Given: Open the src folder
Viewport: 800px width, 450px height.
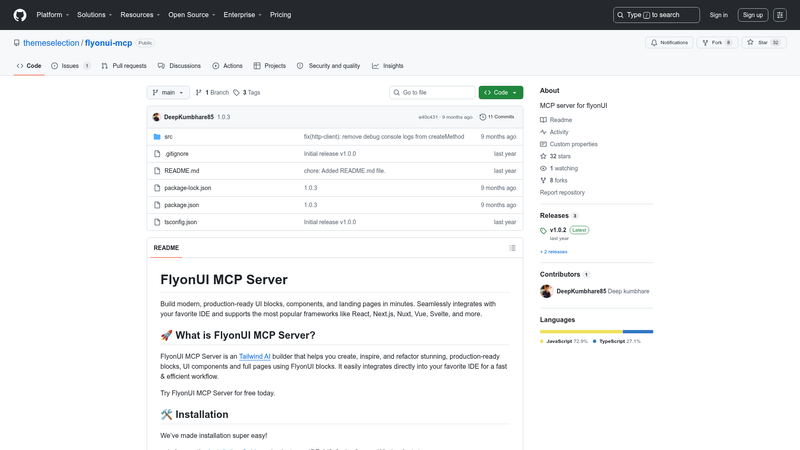Looking at the screenshot, I should click(x=168, y=137).
